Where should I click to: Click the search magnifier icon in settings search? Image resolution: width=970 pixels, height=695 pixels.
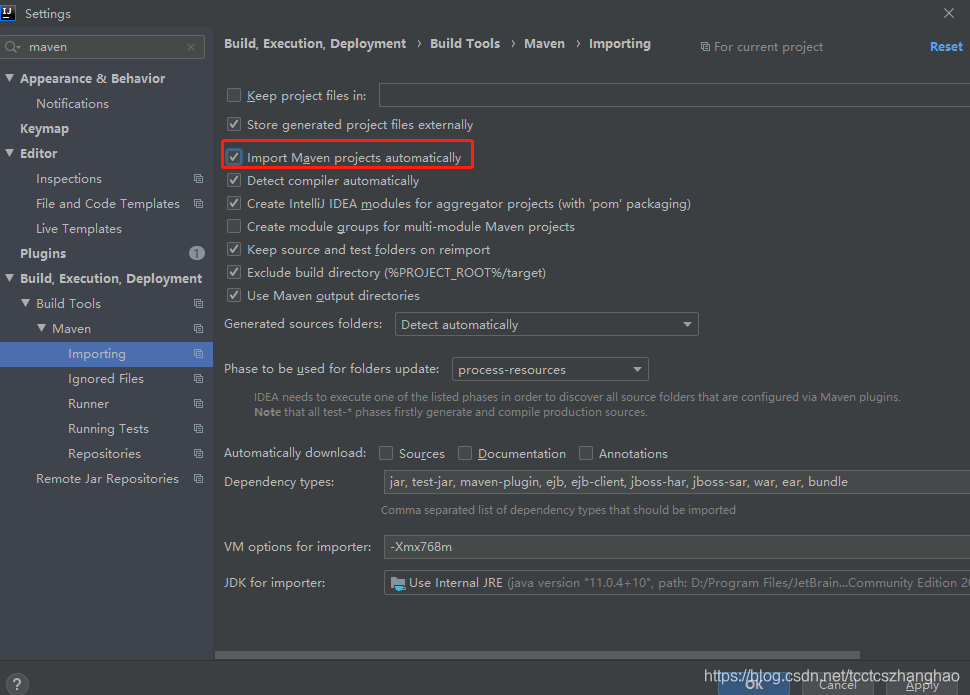[x=11, y=47]
